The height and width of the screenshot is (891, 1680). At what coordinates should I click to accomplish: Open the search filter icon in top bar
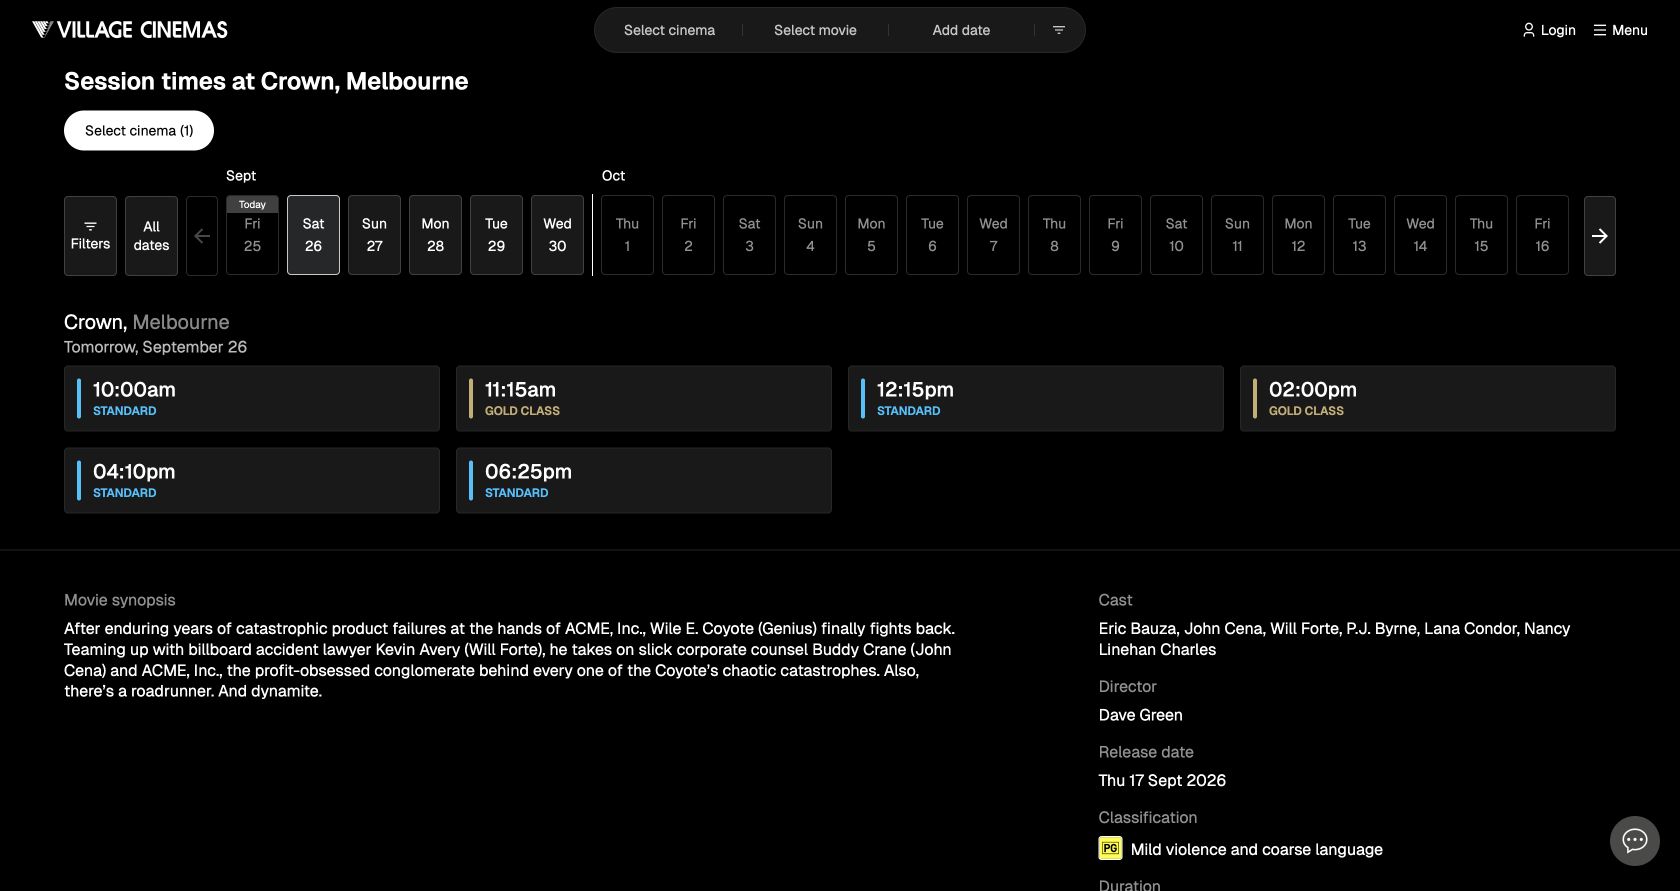pyautogui.click(x=1059, y=30)
